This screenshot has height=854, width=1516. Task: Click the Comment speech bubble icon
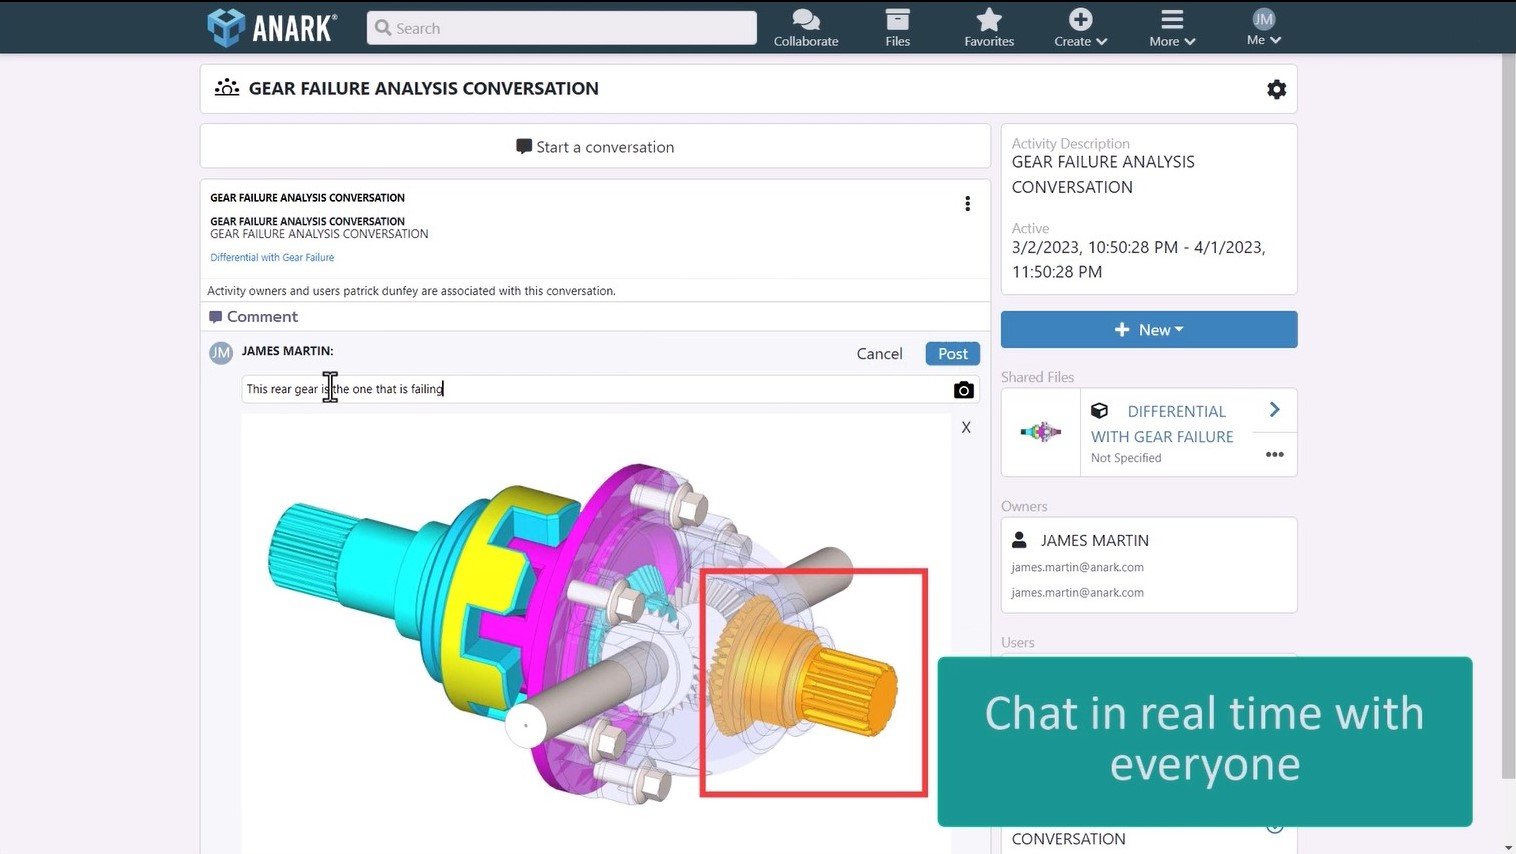217,316
